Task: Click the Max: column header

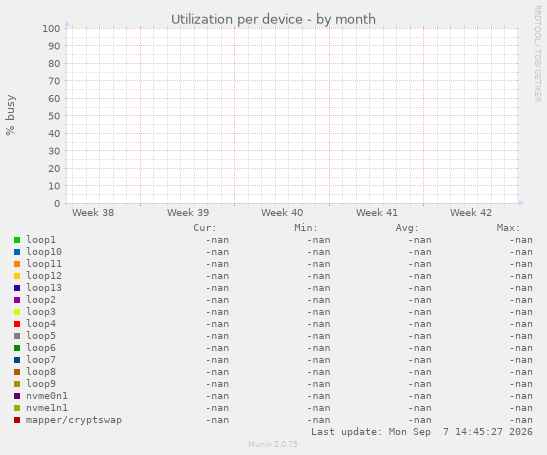Action: pos(508,228)
